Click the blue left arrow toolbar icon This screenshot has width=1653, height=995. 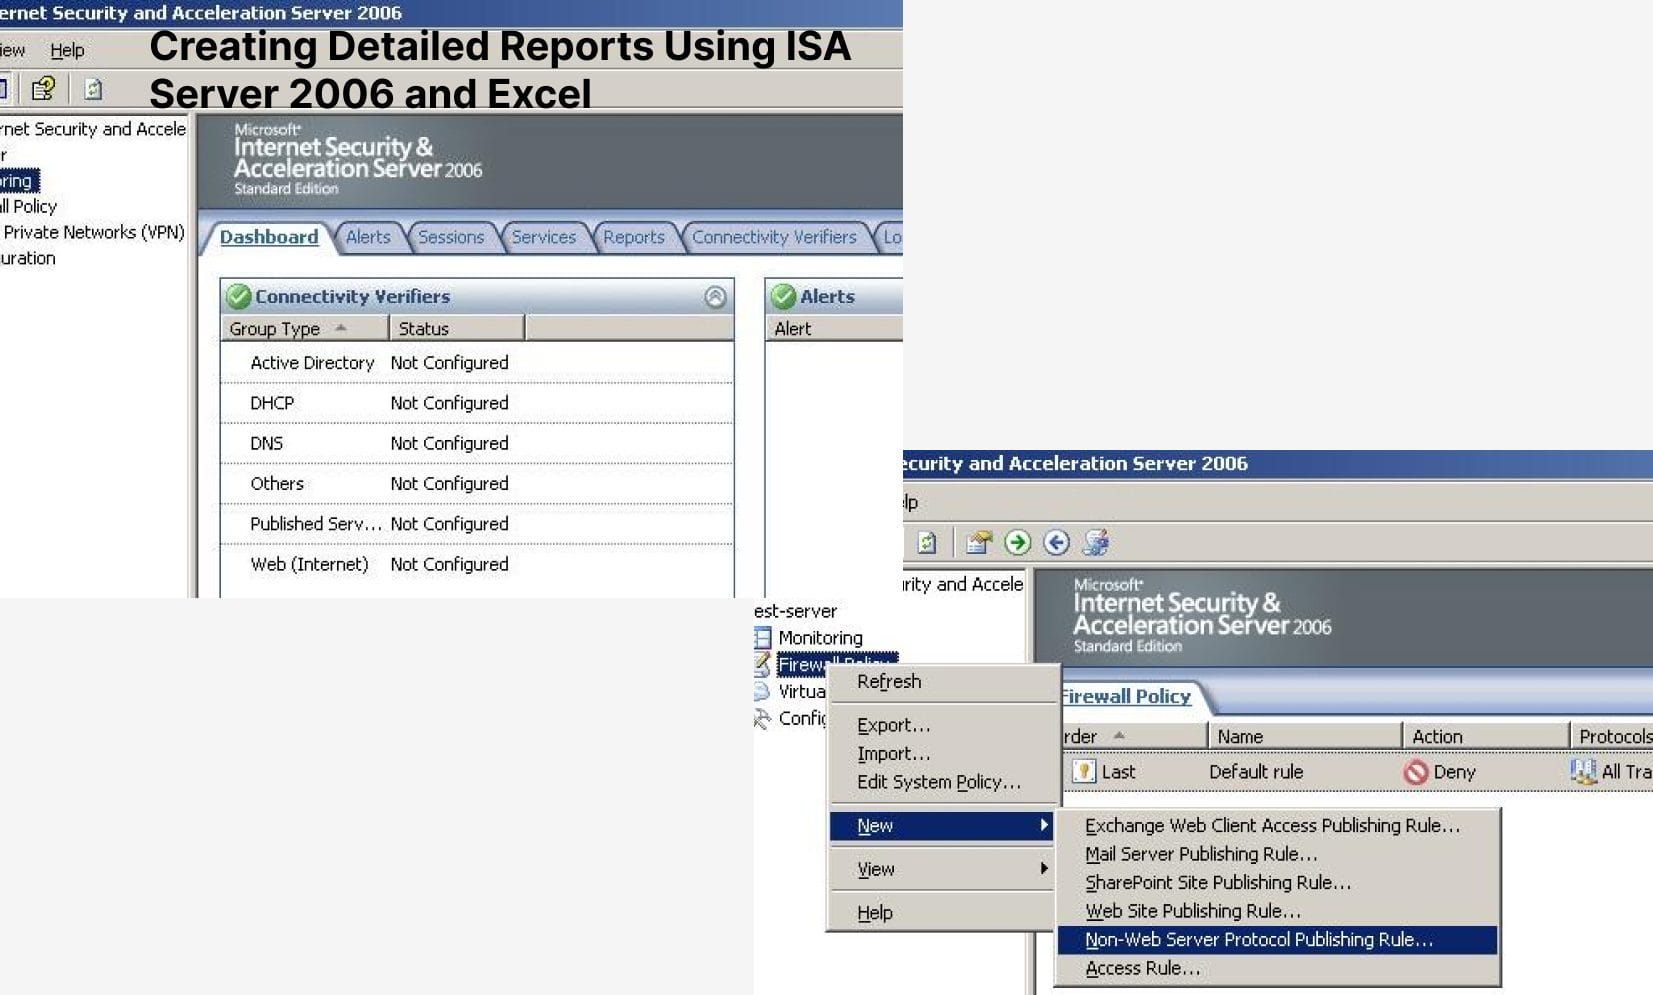(x=1056, y=542)
